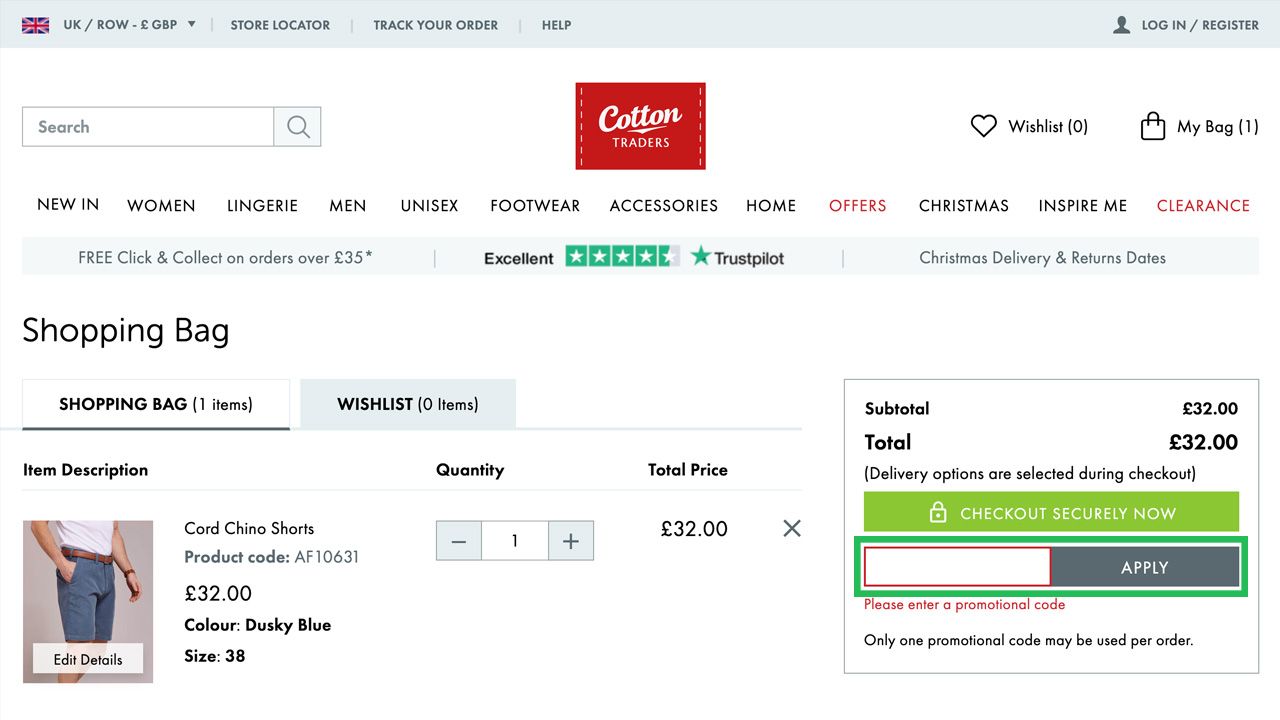The width and height of the screenshot is (1280, 720).
Task: Increase quantity with the plus button
Action: 571,541
